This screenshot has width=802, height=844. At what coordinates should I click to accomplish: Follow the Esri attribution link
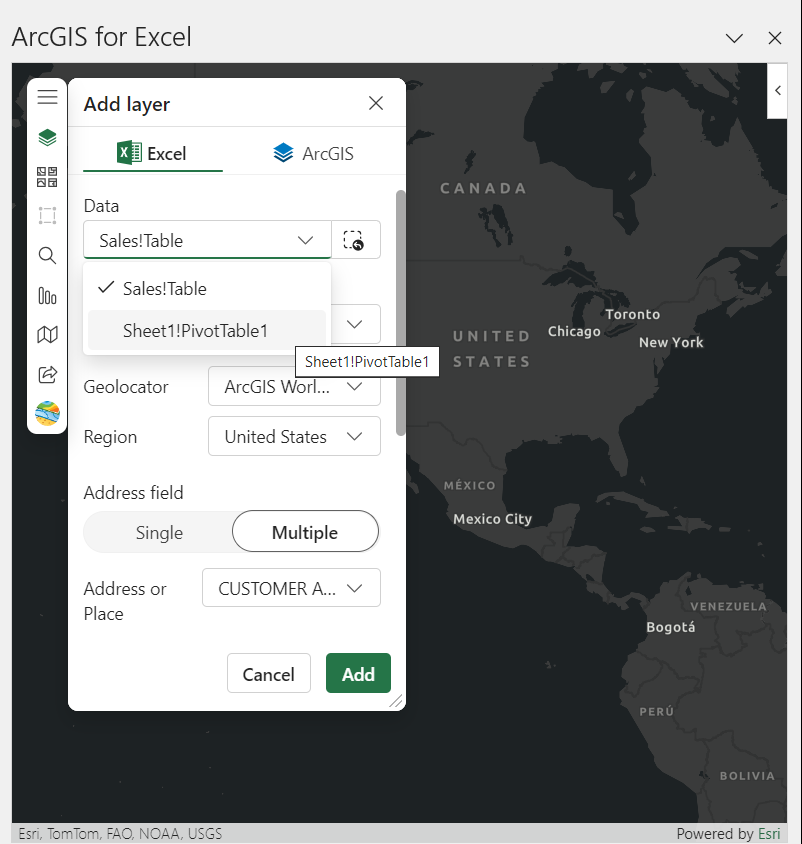click(x=769, y=833)
